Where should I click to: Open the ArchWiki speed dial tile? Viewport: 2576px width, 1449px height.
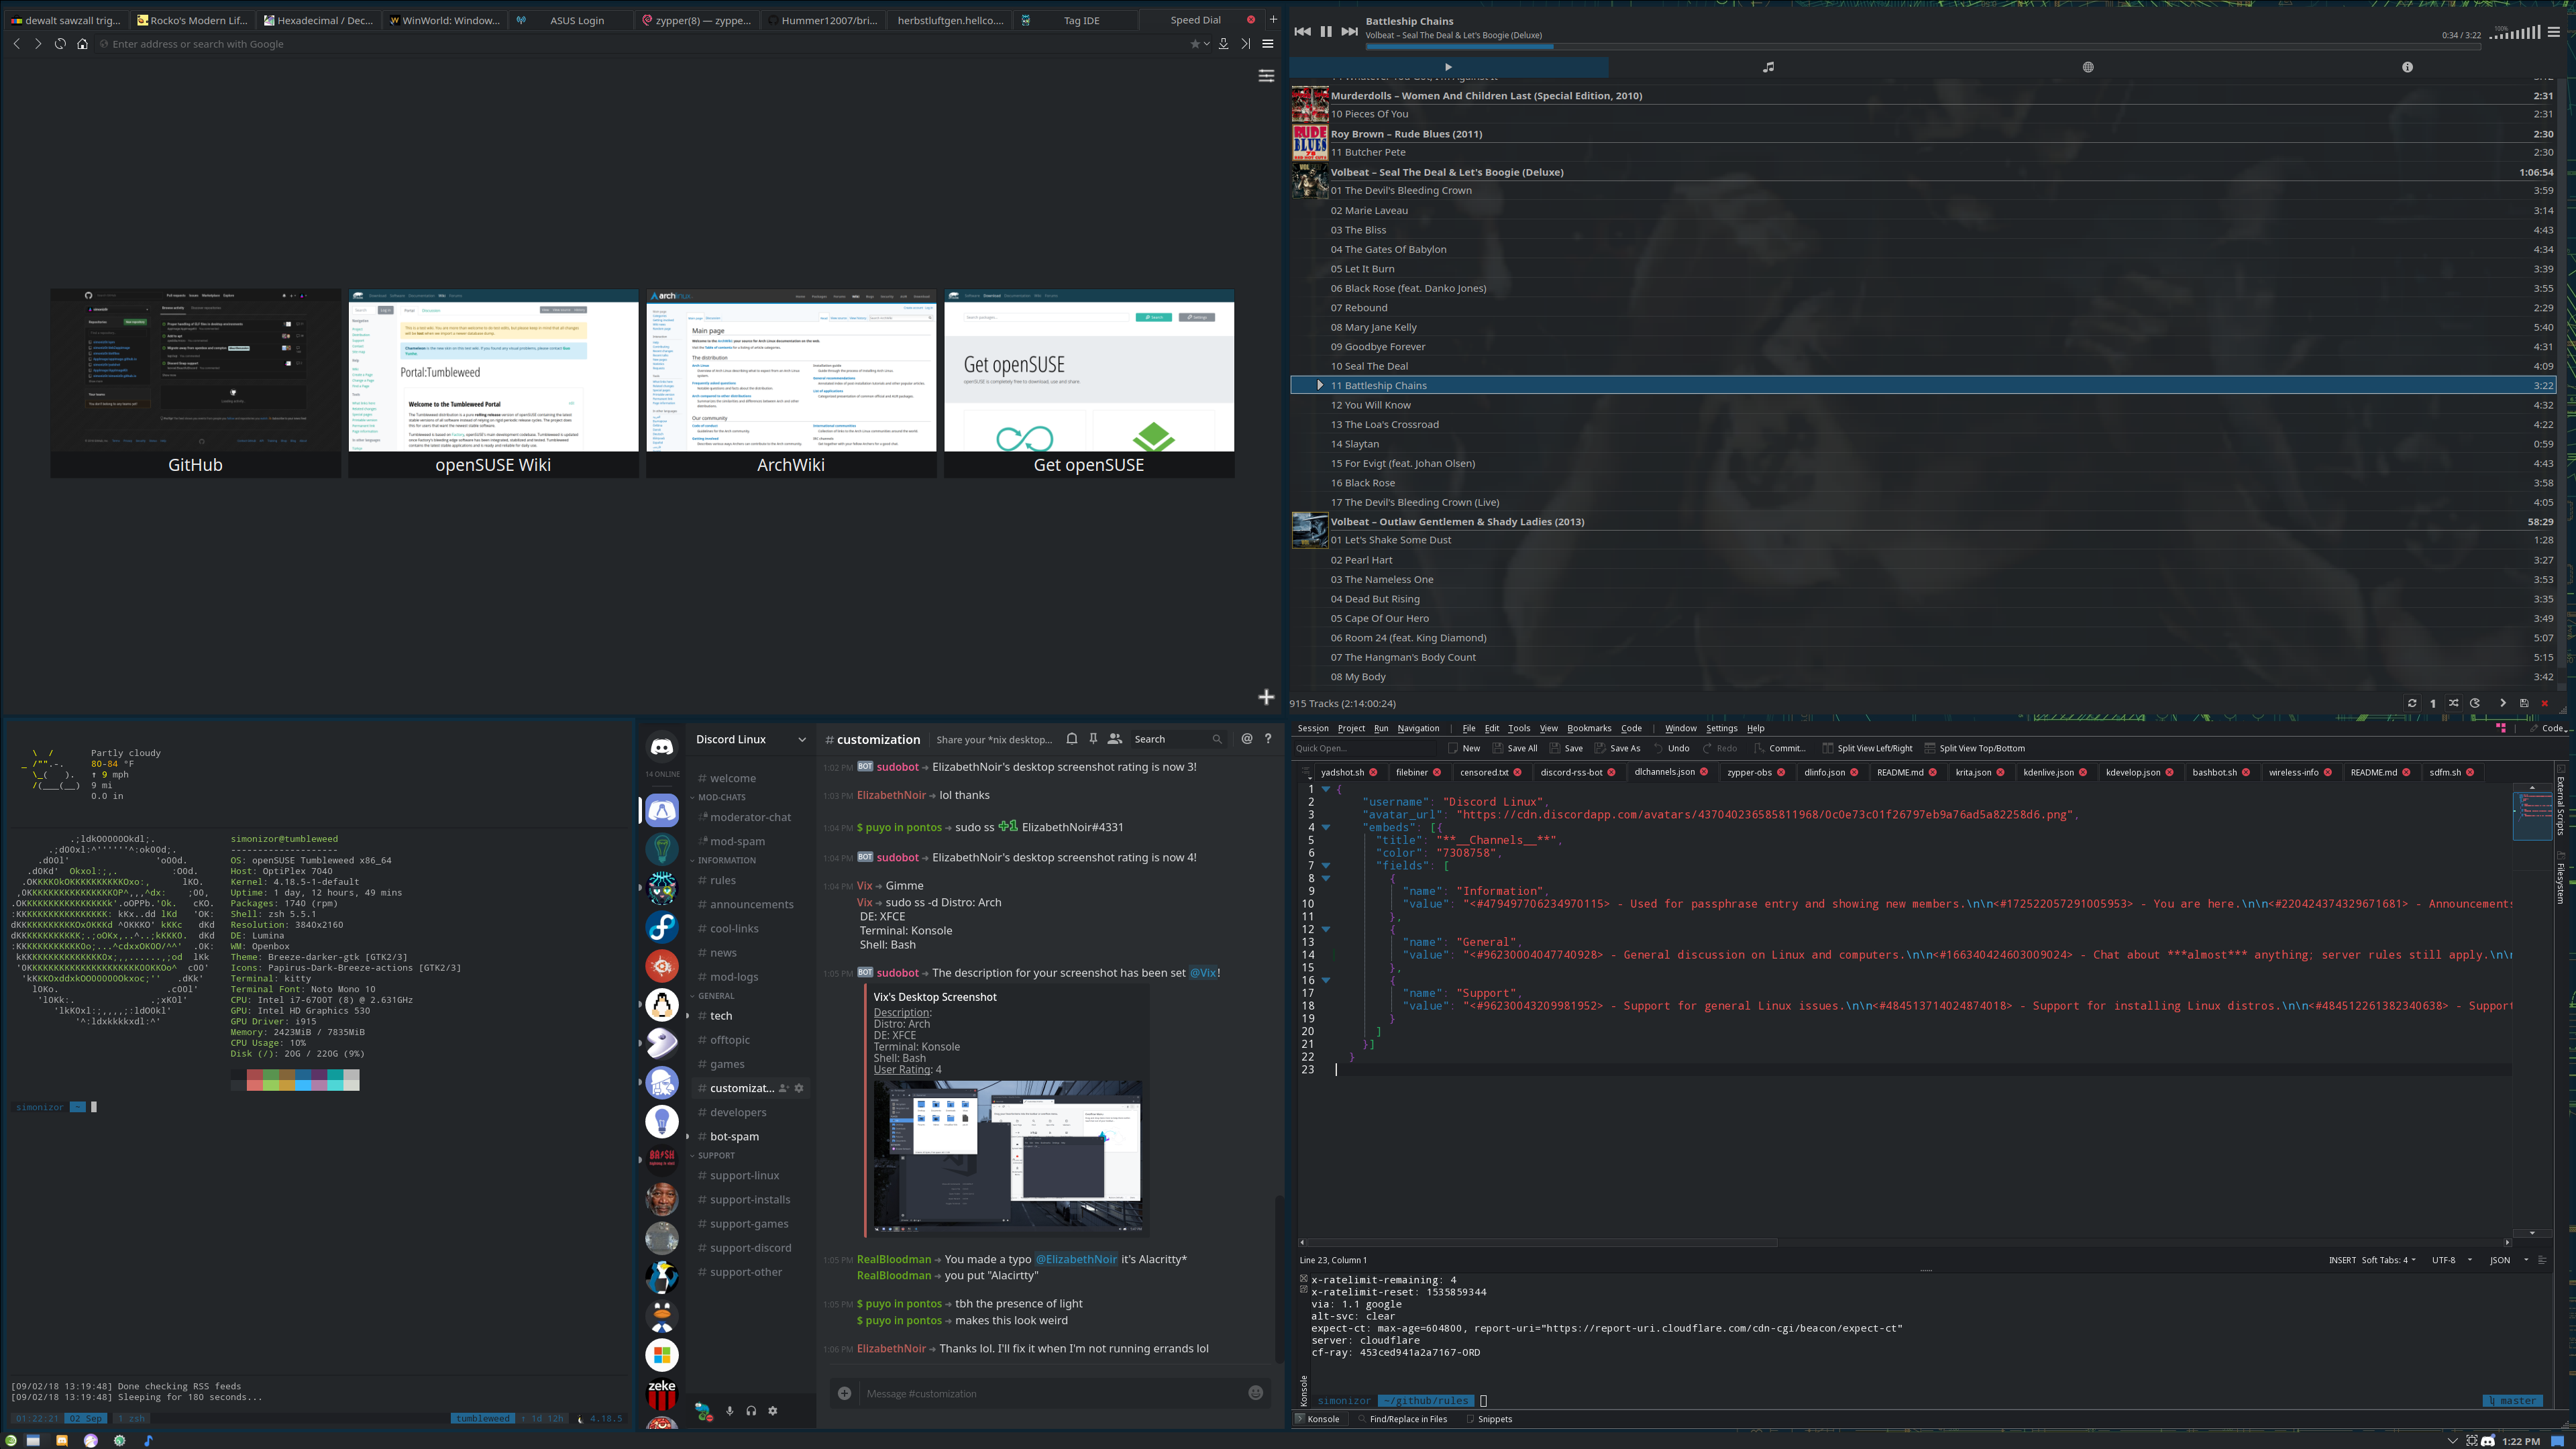tap(791, 383)
